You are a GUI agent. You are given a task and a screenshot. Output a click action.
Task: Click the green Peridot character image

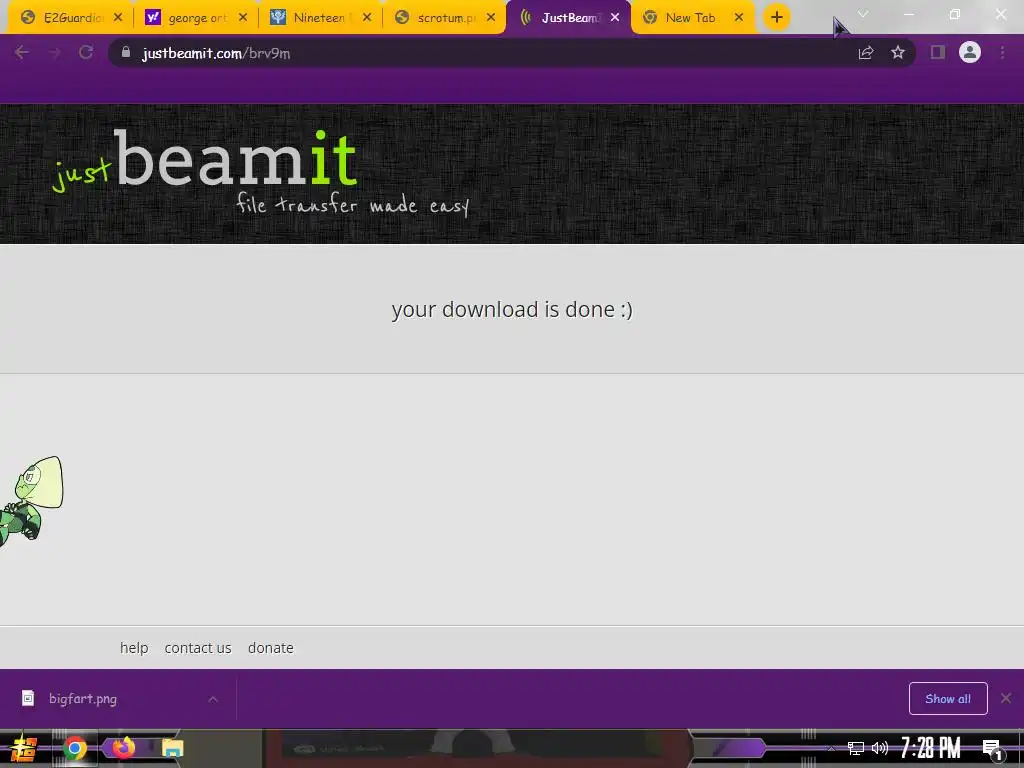(31, 501)
